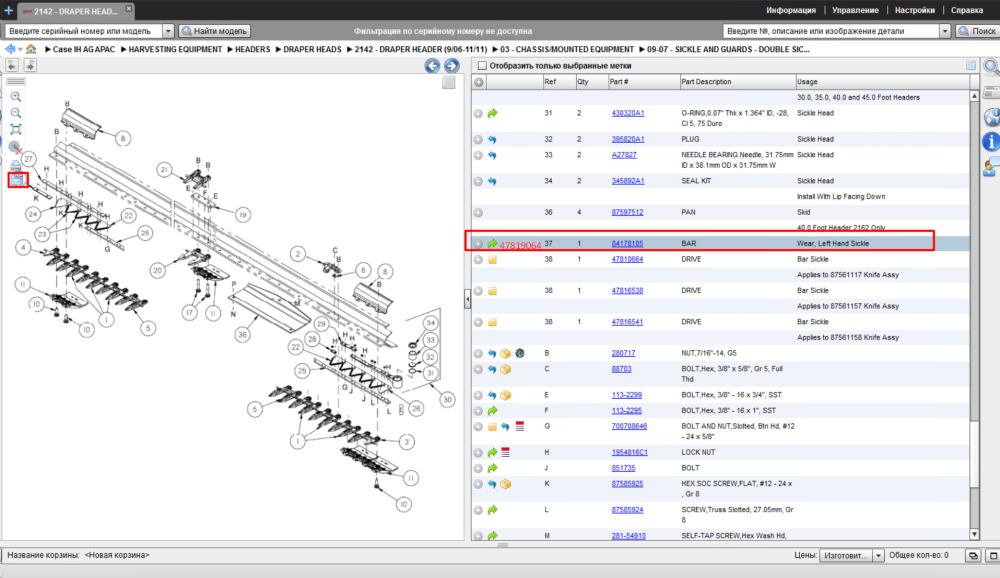Click the parts list scroll-up arrow
1000x578 pixels.
974,96
